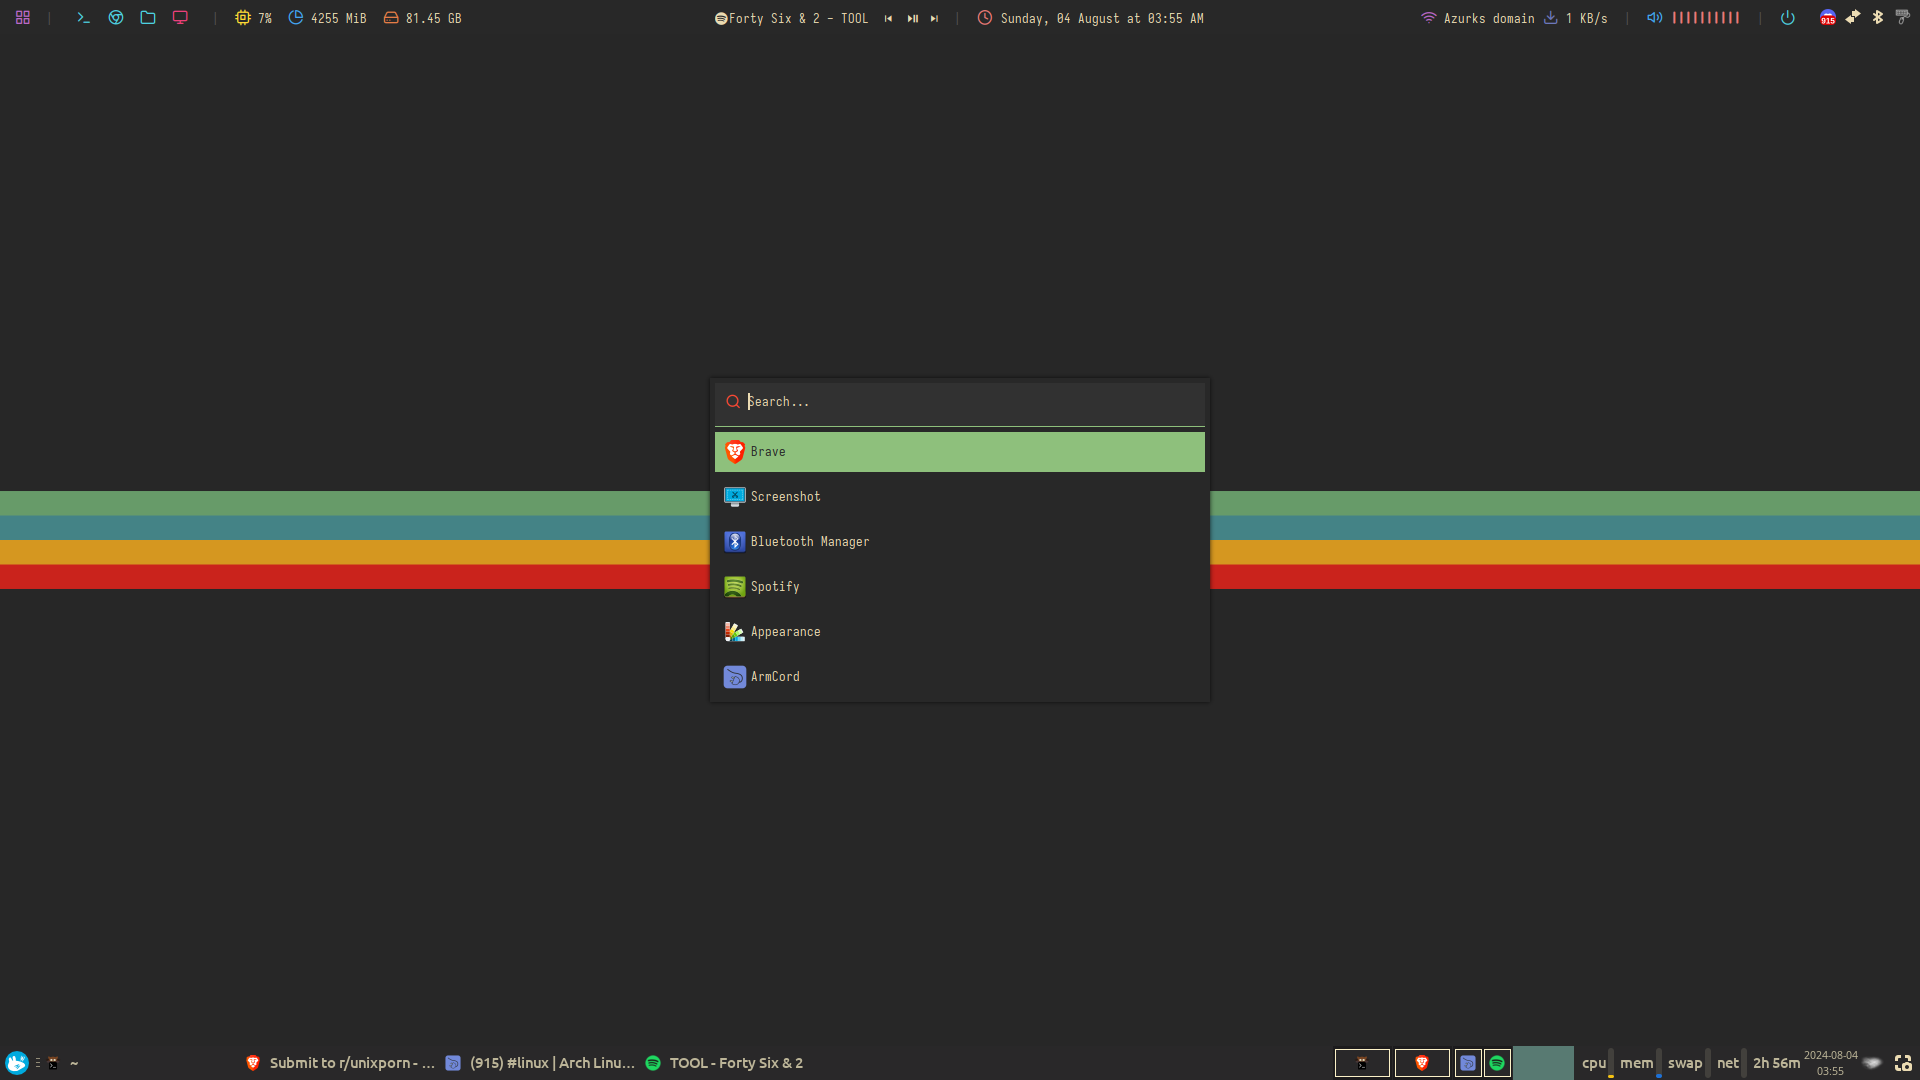Select terminal workspace in bottom pager
1920x1080 pixels.
(1362, 1063)
